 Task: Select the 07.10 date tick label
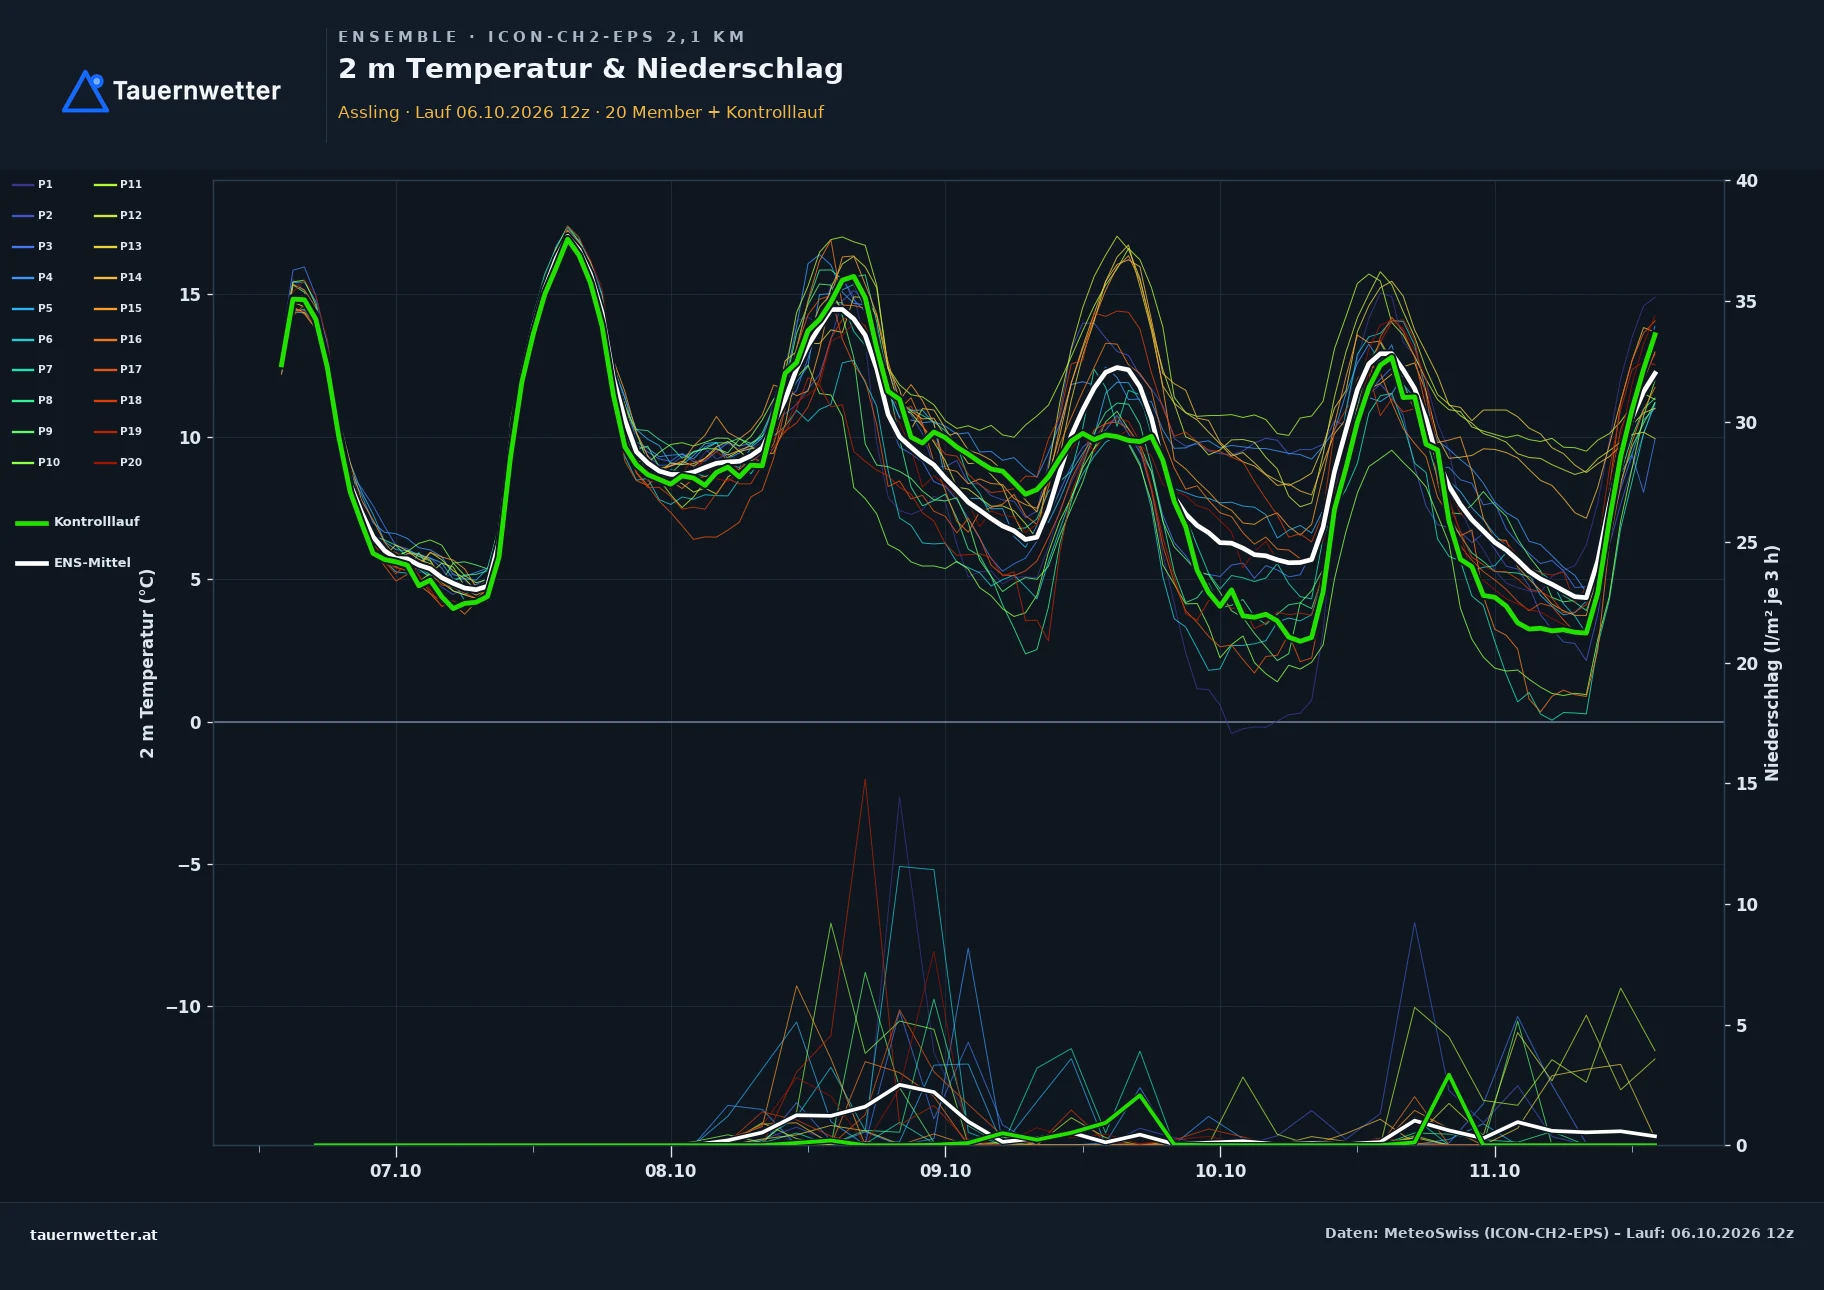click(396, 1171)
